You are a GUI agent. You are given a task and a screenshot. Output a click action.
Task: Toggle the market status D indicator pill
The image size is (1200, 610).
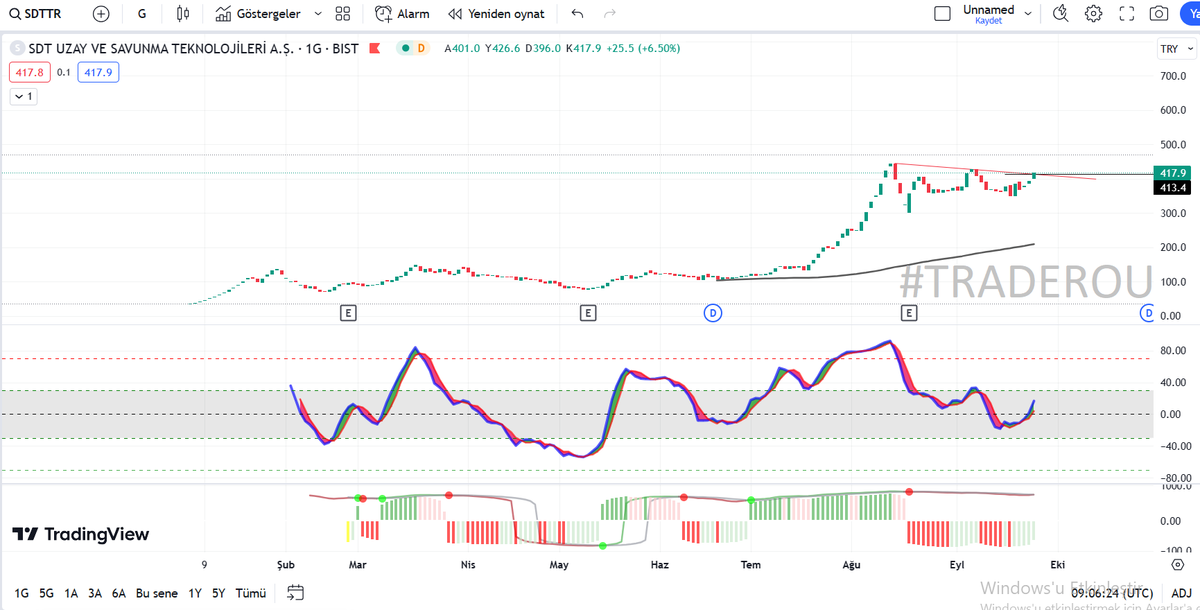[412, 48]
